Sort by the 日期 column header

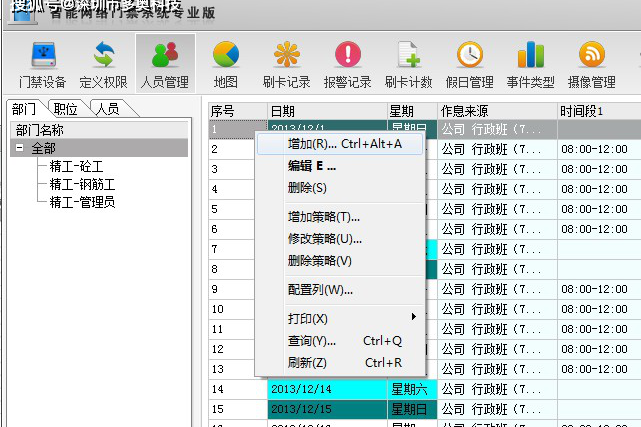pos(327,111)
